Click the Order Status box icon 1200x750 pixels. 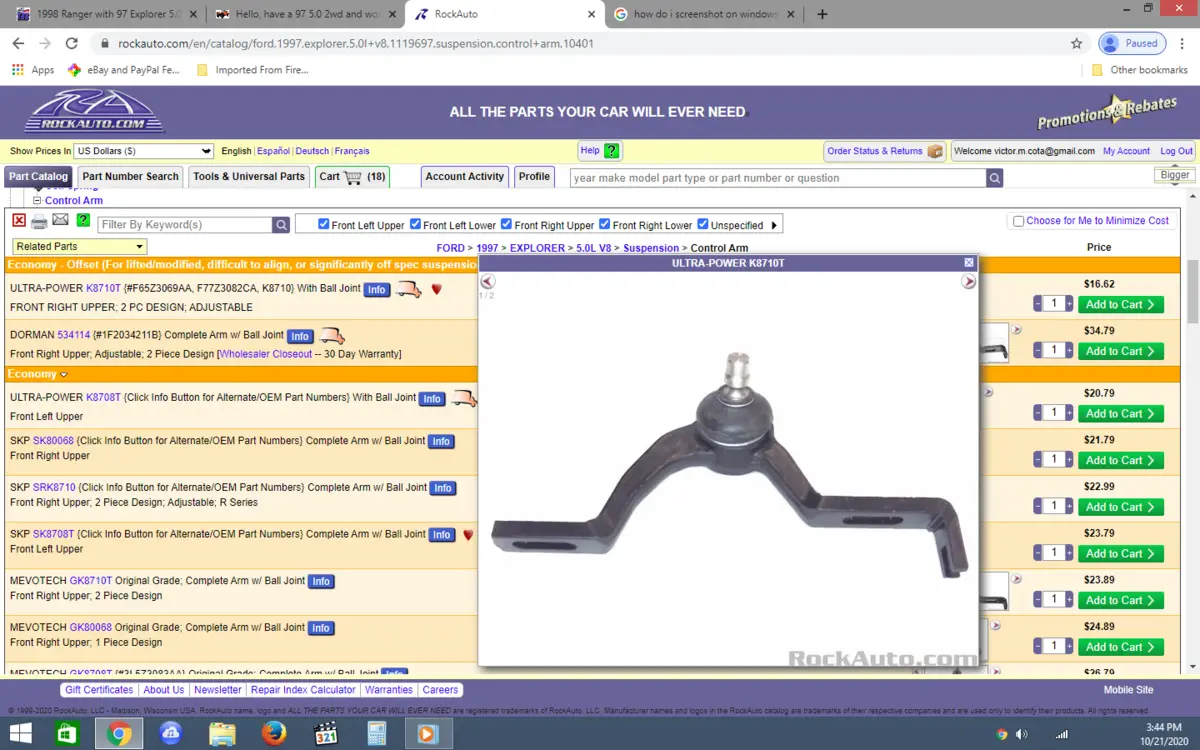936,151
